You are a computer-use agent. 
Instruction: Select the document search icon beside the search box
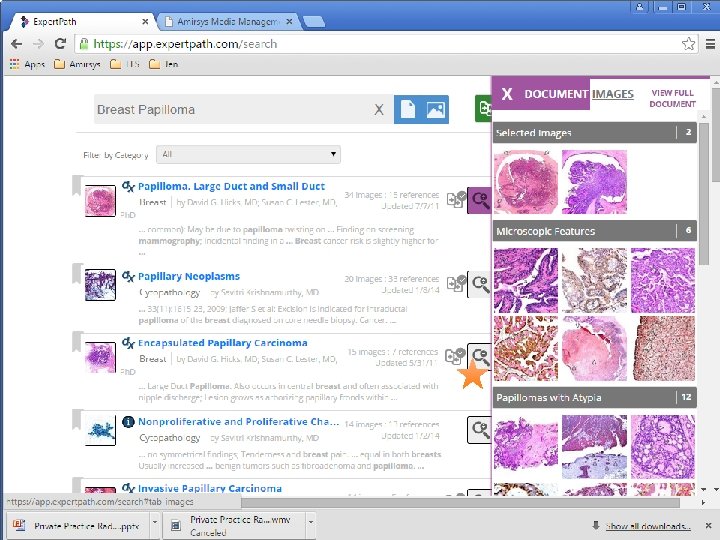[407, 109]
